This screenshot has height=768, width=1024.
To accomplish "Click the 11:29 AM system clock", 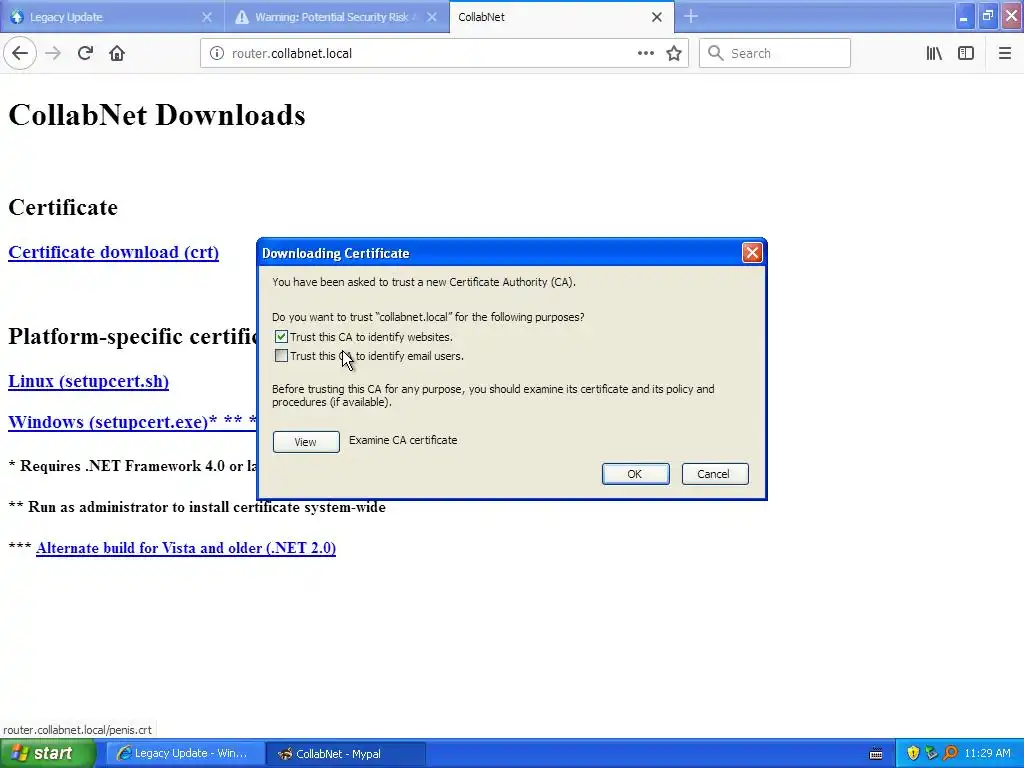I will click(x=987, y=754).
